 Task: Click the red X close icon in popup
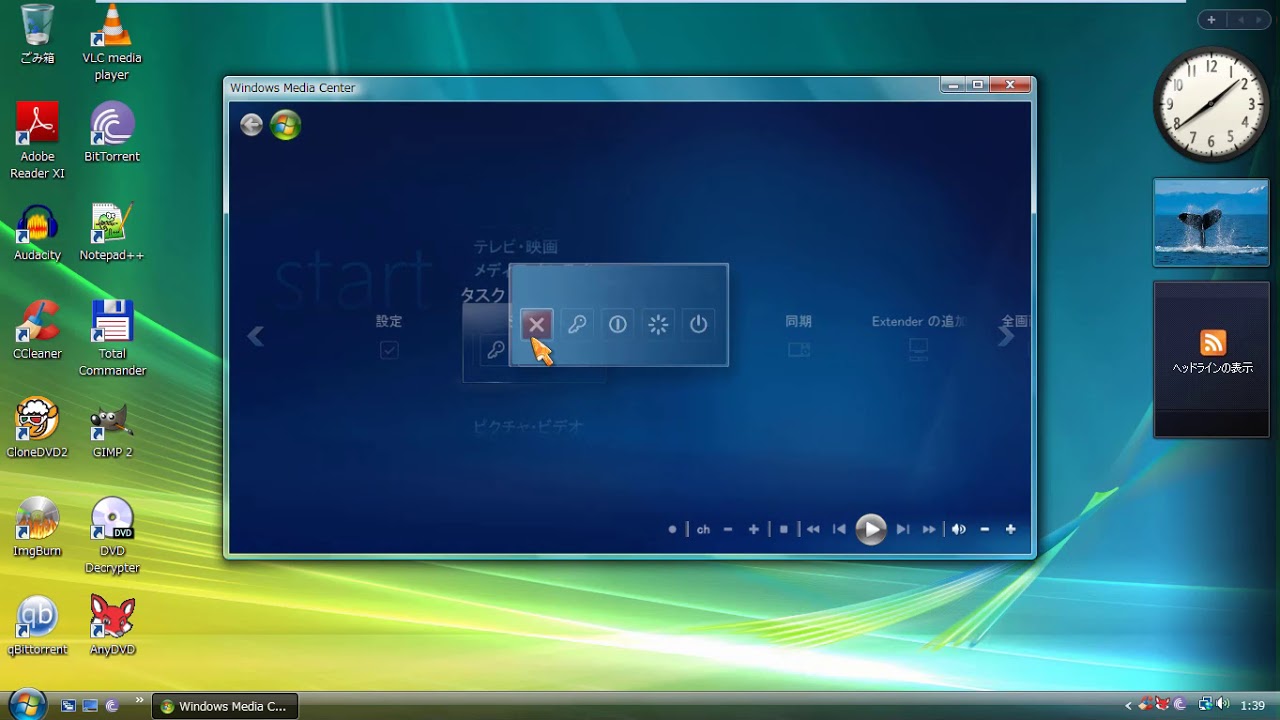(537, 324)
